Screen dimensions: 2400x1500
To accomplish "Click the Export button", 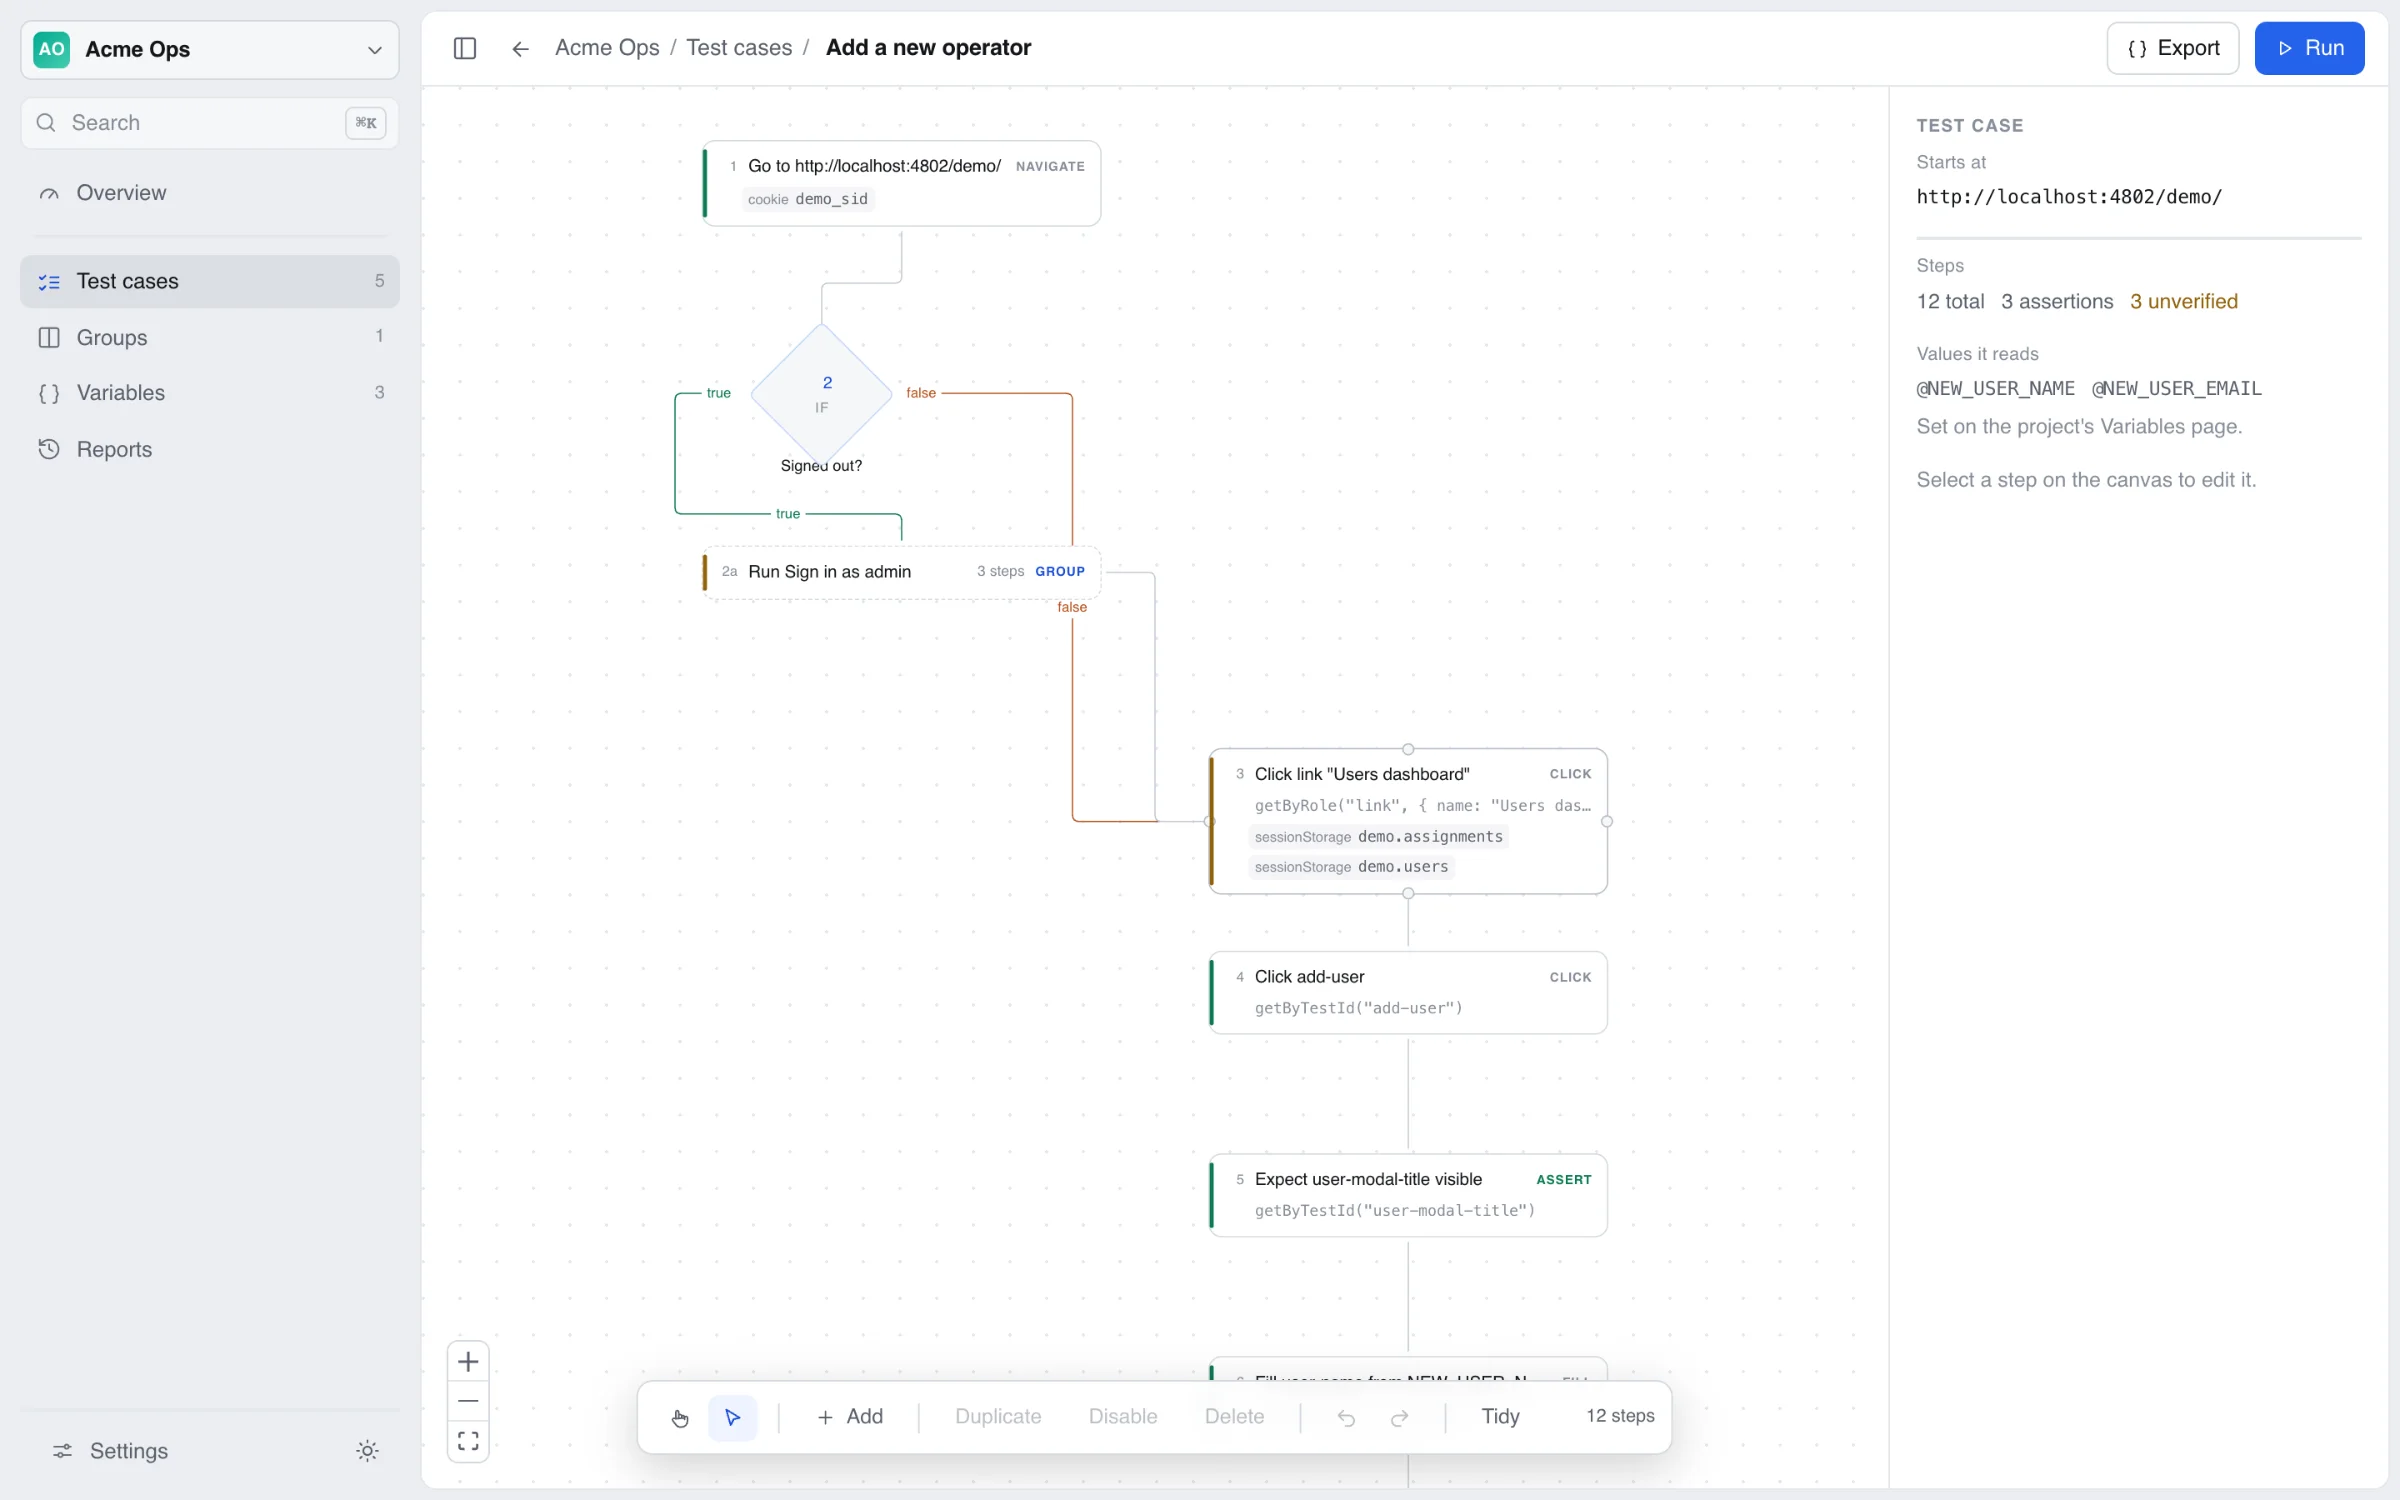I will (2173, 48).
